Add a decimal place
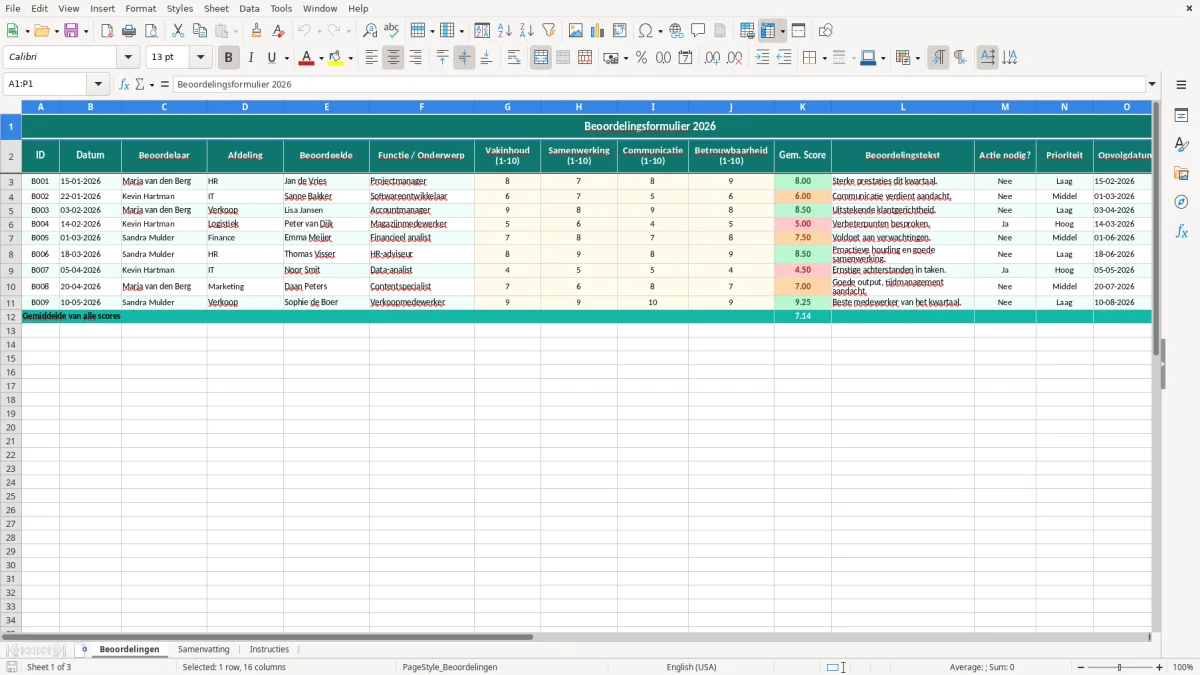The height and width of the screenshot is (675, 1200). (x=712, y=58)
